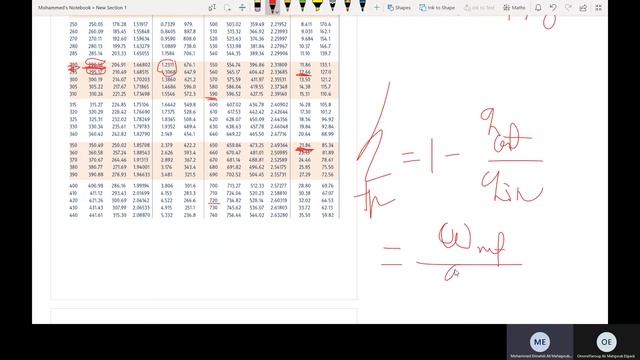Screen dimensions: 640x360
Task: Enter full screen mode
Action: pos(598,7)
